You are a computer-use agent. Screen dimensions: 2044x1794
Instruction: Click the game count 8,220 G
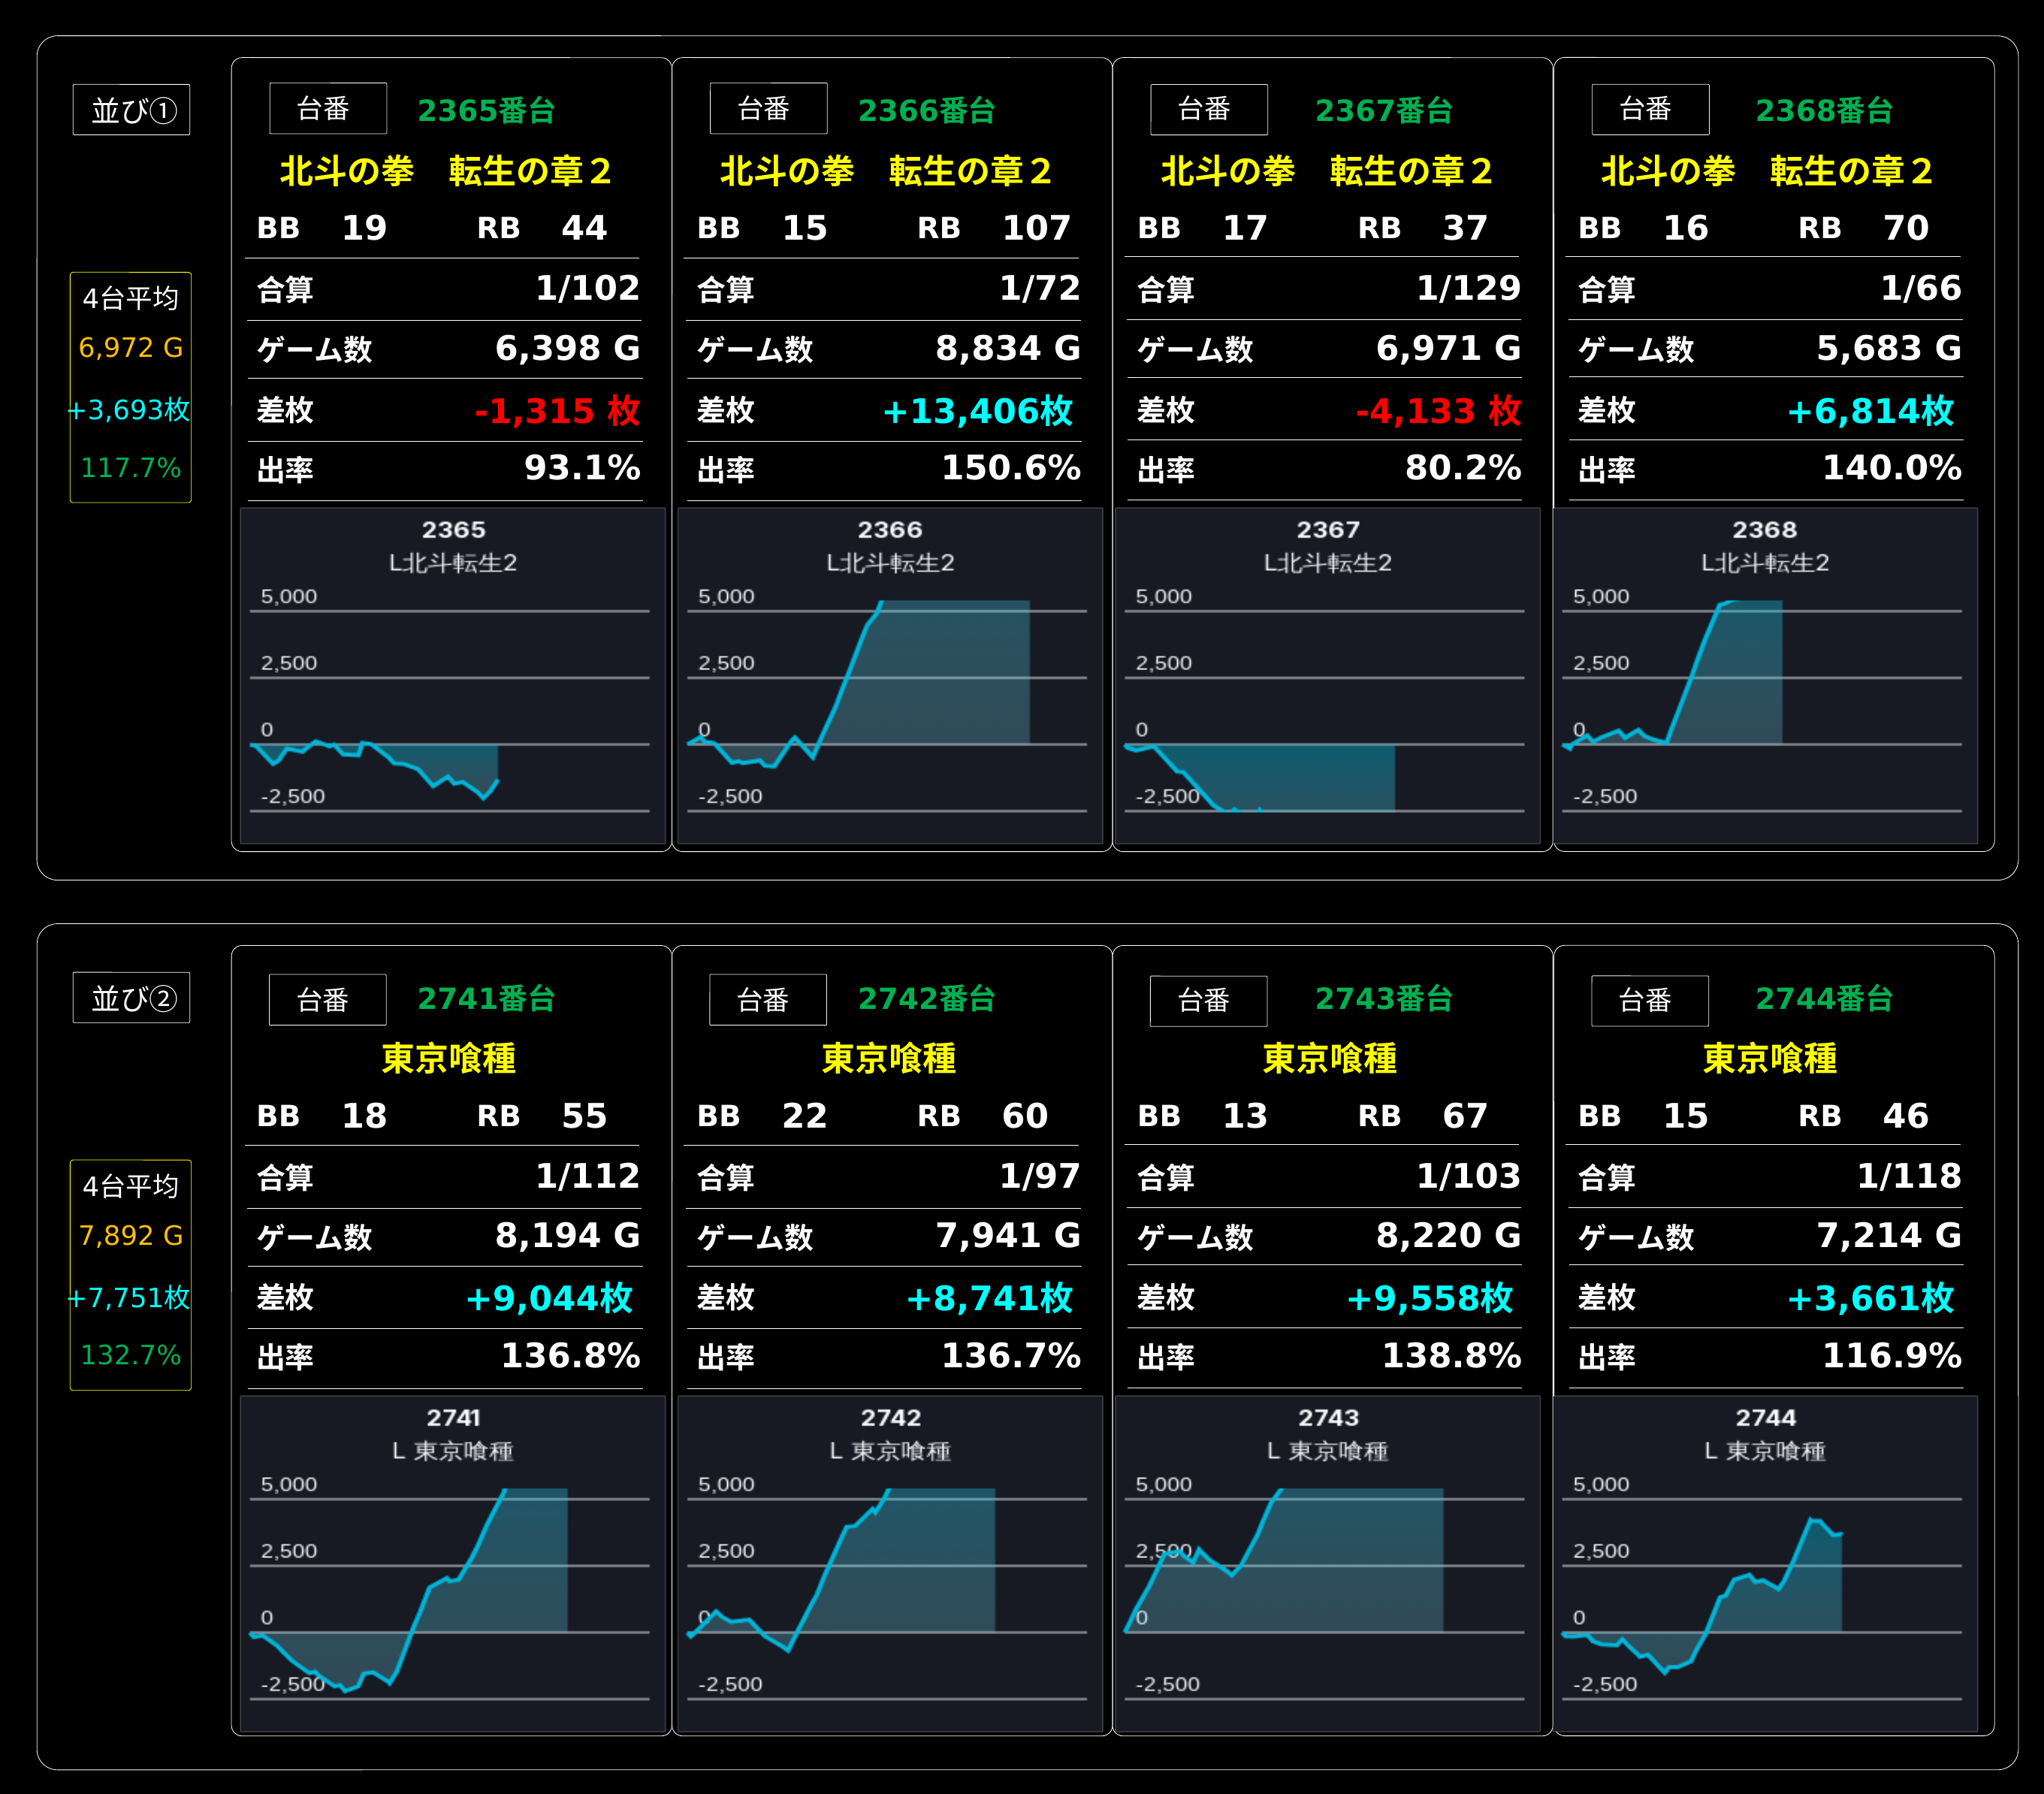[1449, 1236]
